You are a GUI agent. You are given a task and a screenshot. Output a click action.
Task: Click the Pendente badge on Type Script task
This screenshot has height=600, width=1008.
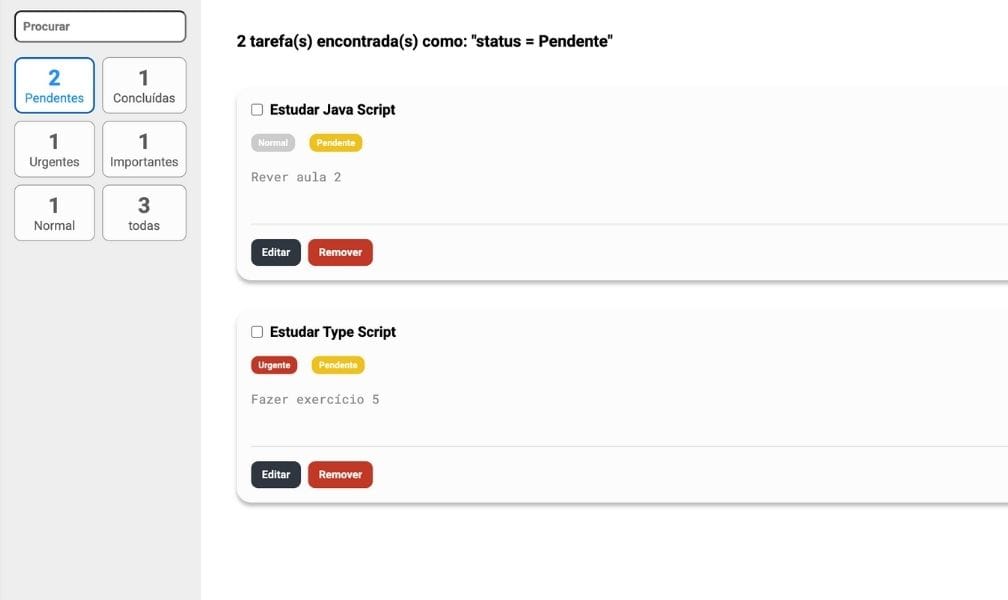tap(338, 365)
